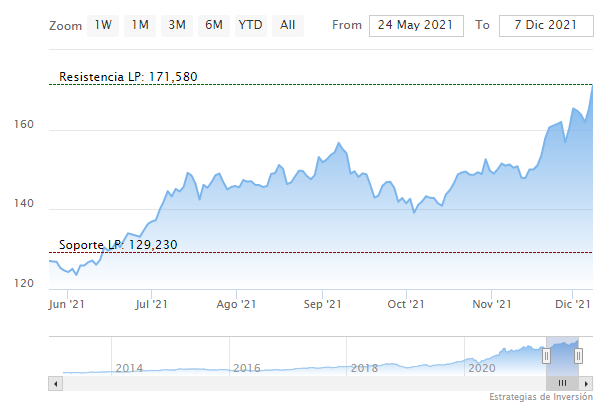
Task: Click 2014 in the navigator timeline
Action: (129, 368)
